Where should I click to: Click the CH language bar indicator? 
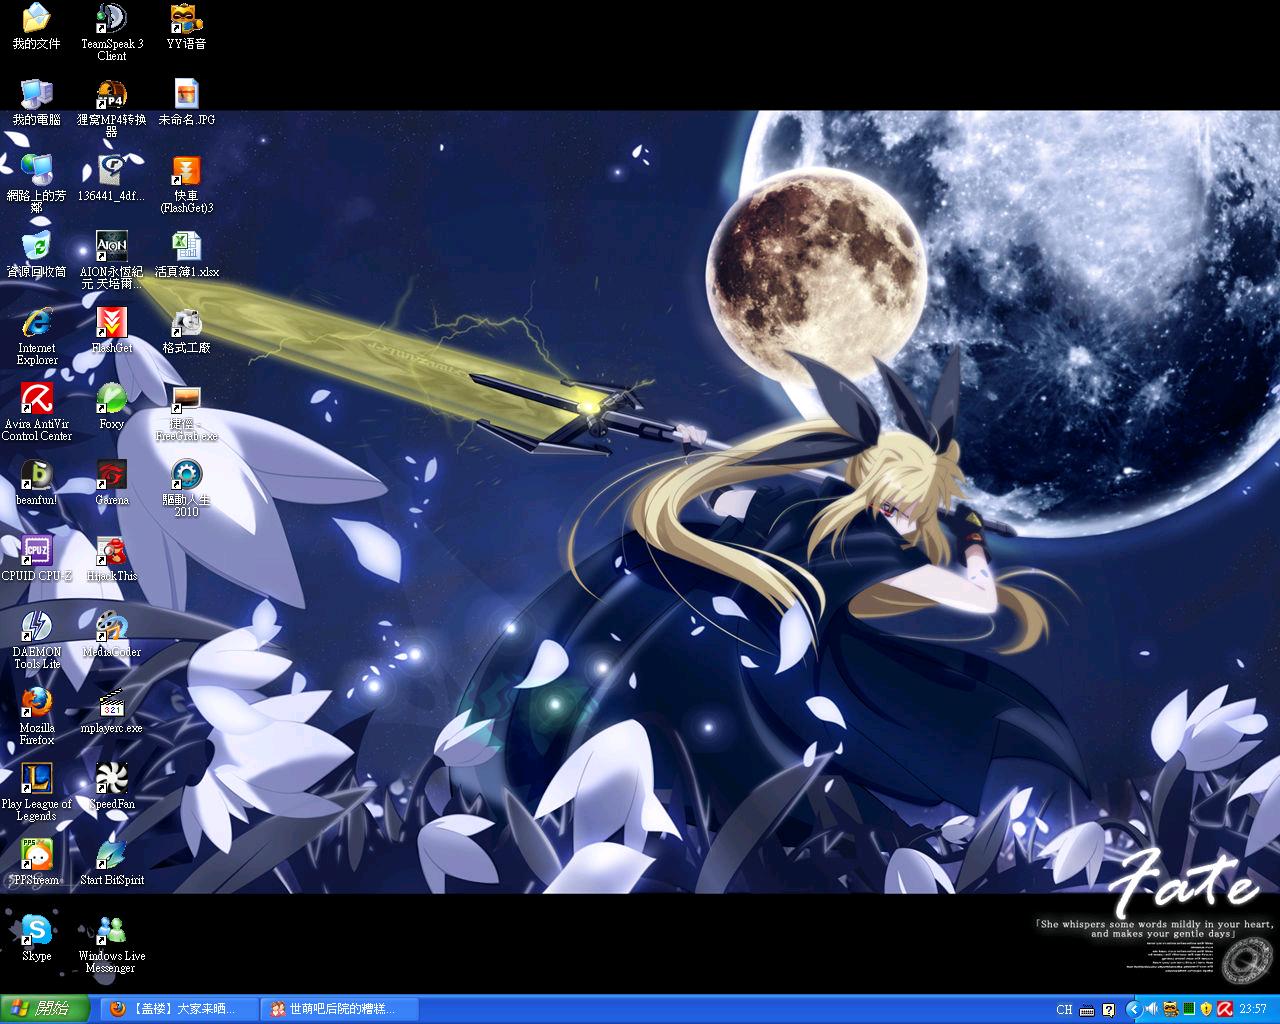pyautogui.click(x=1064, y=1009)
